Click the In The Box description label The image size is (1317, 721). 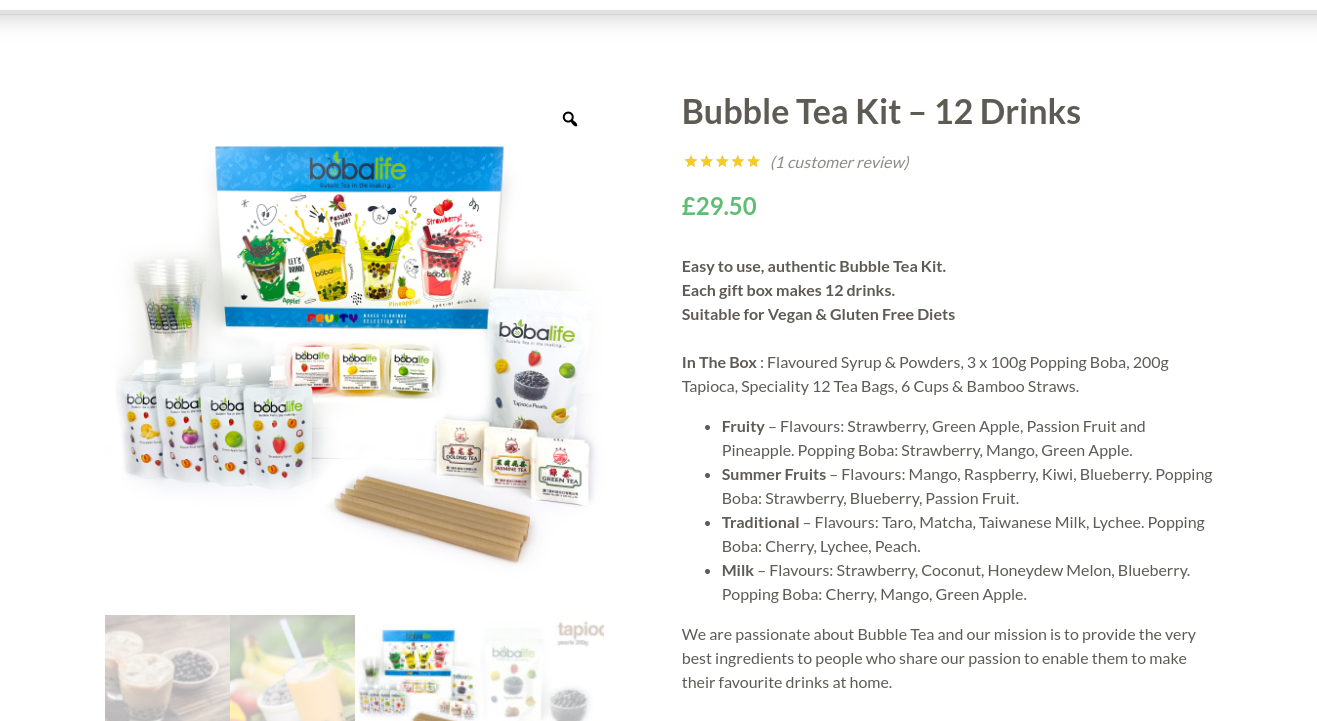tap(719, 362)
